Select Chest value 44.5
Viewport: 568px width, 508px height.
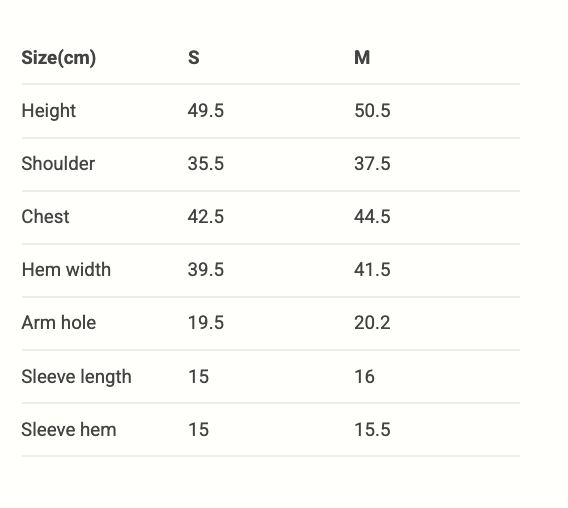point(372,217)
